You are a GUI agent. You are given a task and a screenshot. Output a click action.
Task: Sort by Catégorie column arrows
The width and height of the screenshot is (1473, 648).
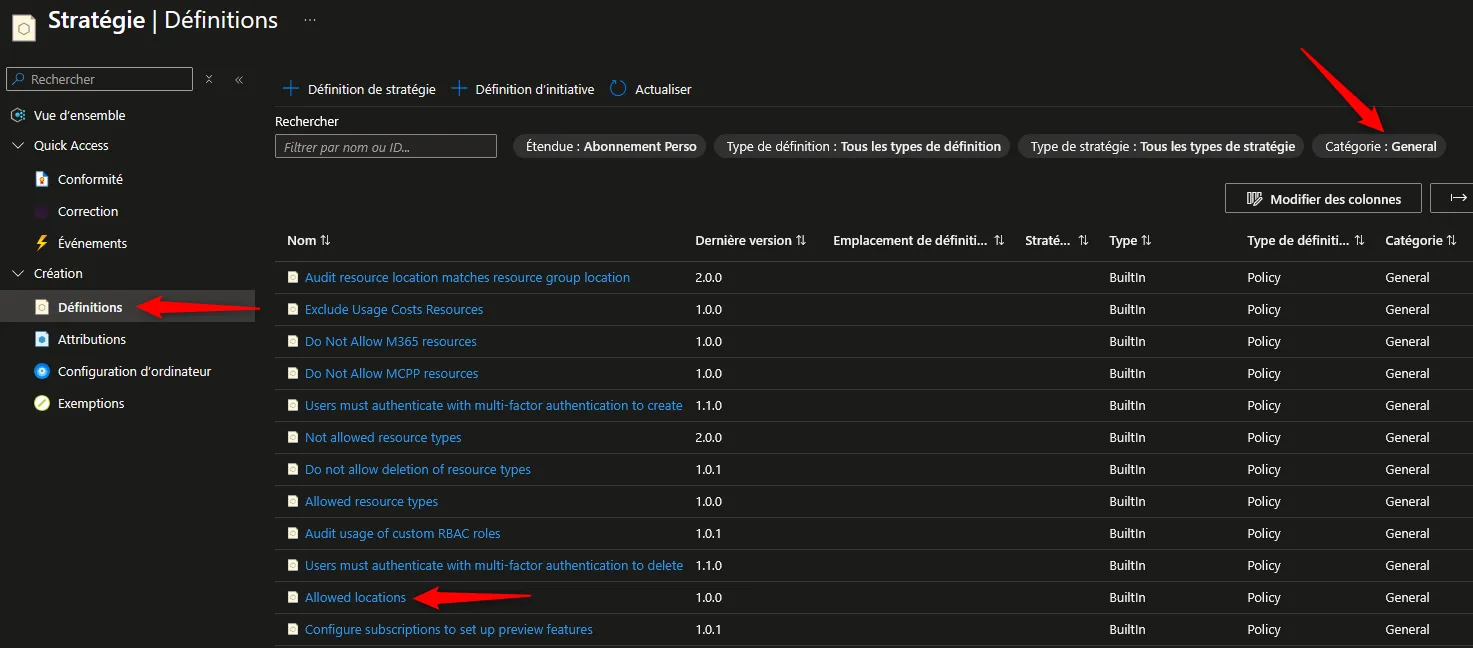pyautogui.click(x=1451, y=241)
